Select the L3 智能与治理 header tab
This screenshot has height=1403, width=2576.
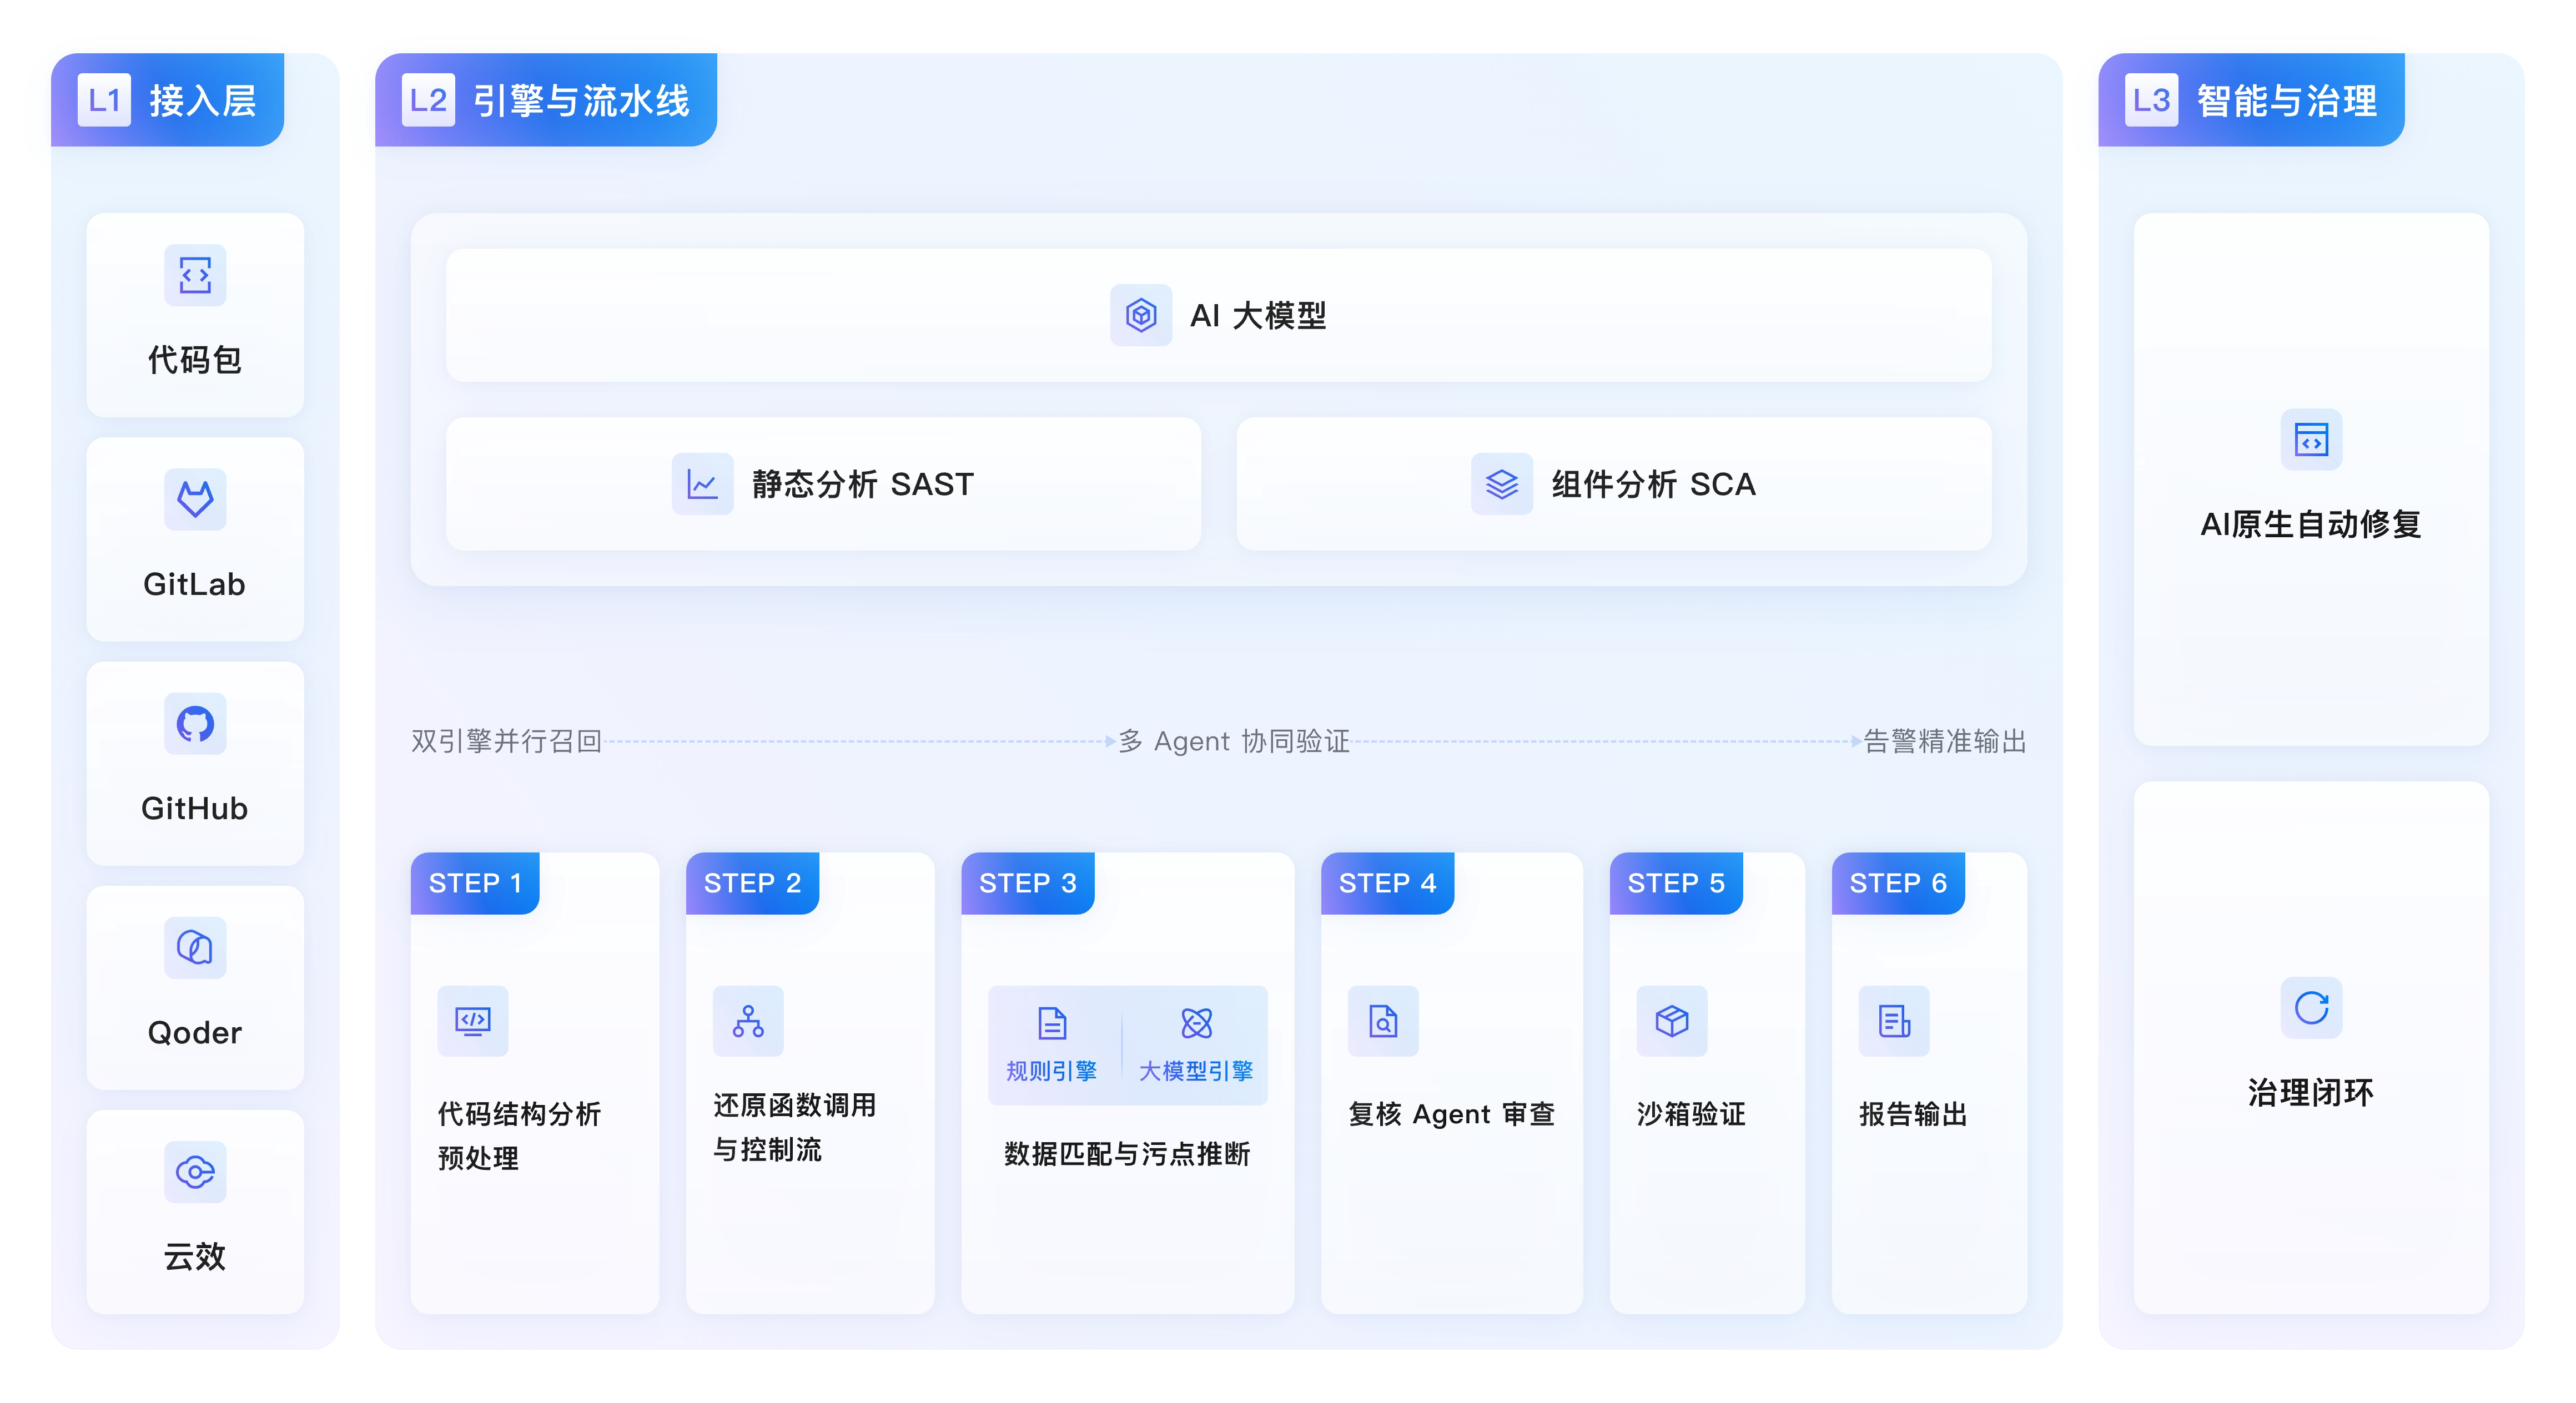click(x=2251, y=100)
